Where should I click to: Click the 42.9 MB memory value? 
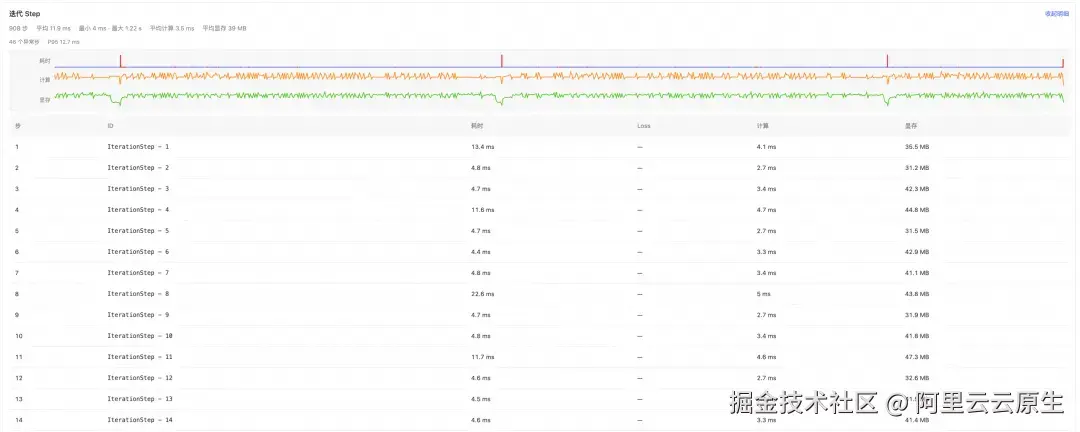[917, 251]
